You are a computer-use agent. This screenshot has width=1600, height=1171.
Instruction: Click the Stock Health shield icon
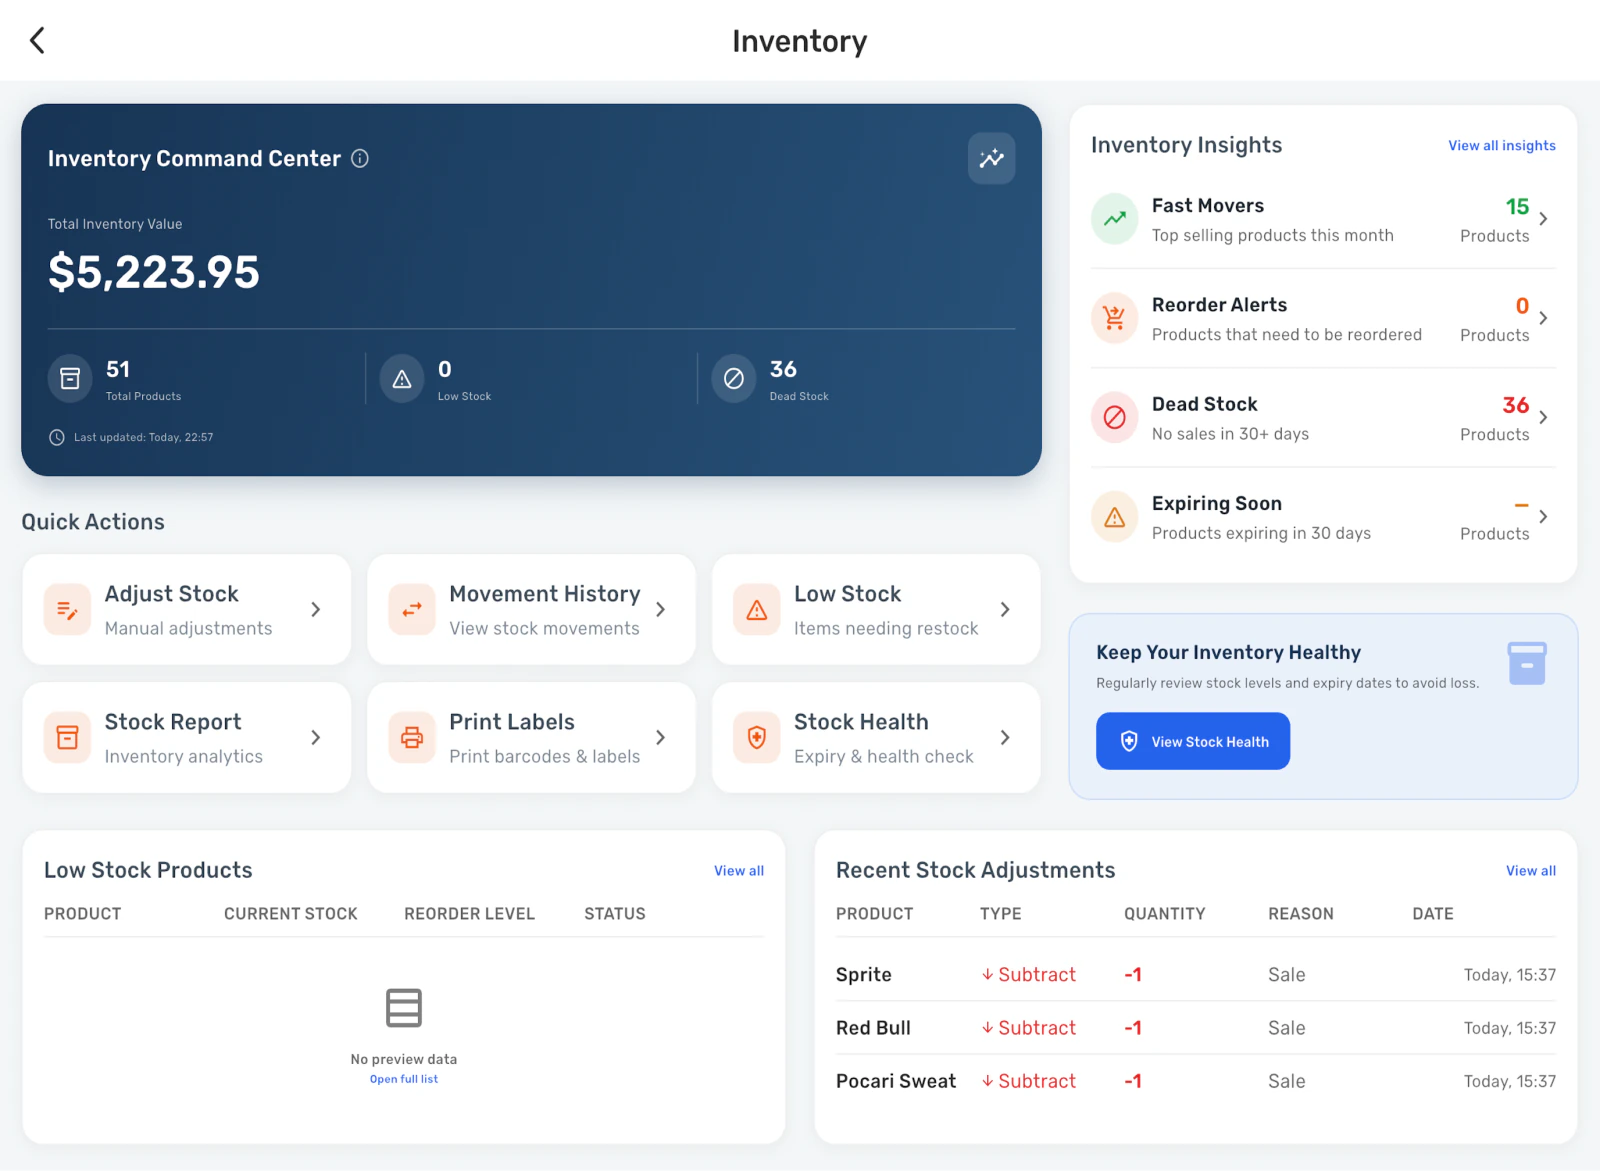pyautogui.click(x=757, y=738)
